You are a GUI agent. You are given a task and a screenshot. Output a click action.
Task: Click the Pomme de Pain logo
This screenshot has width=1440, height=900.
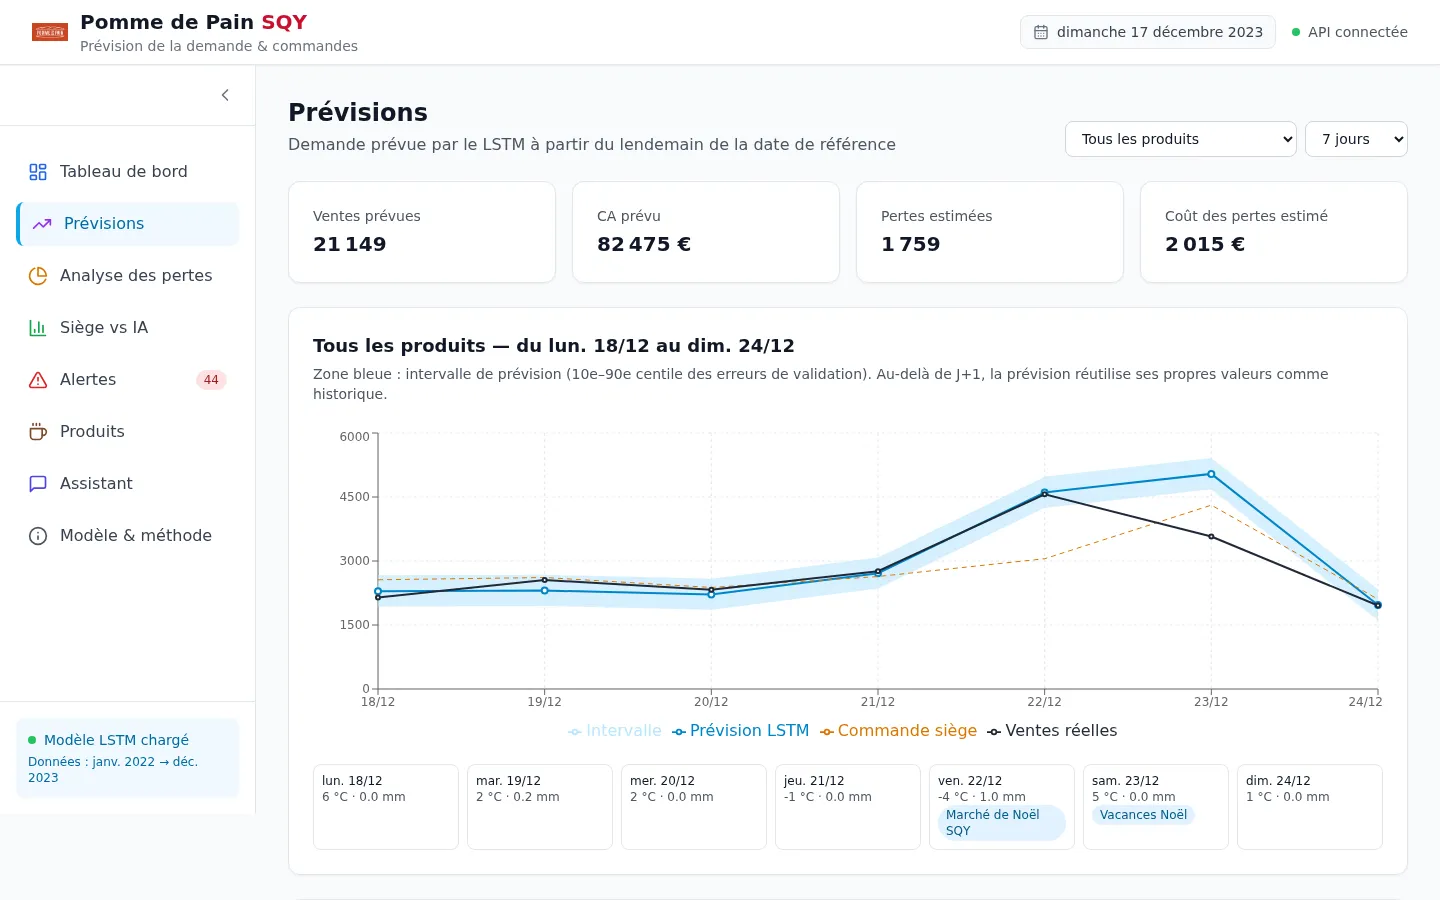click(x=50, y=32)
